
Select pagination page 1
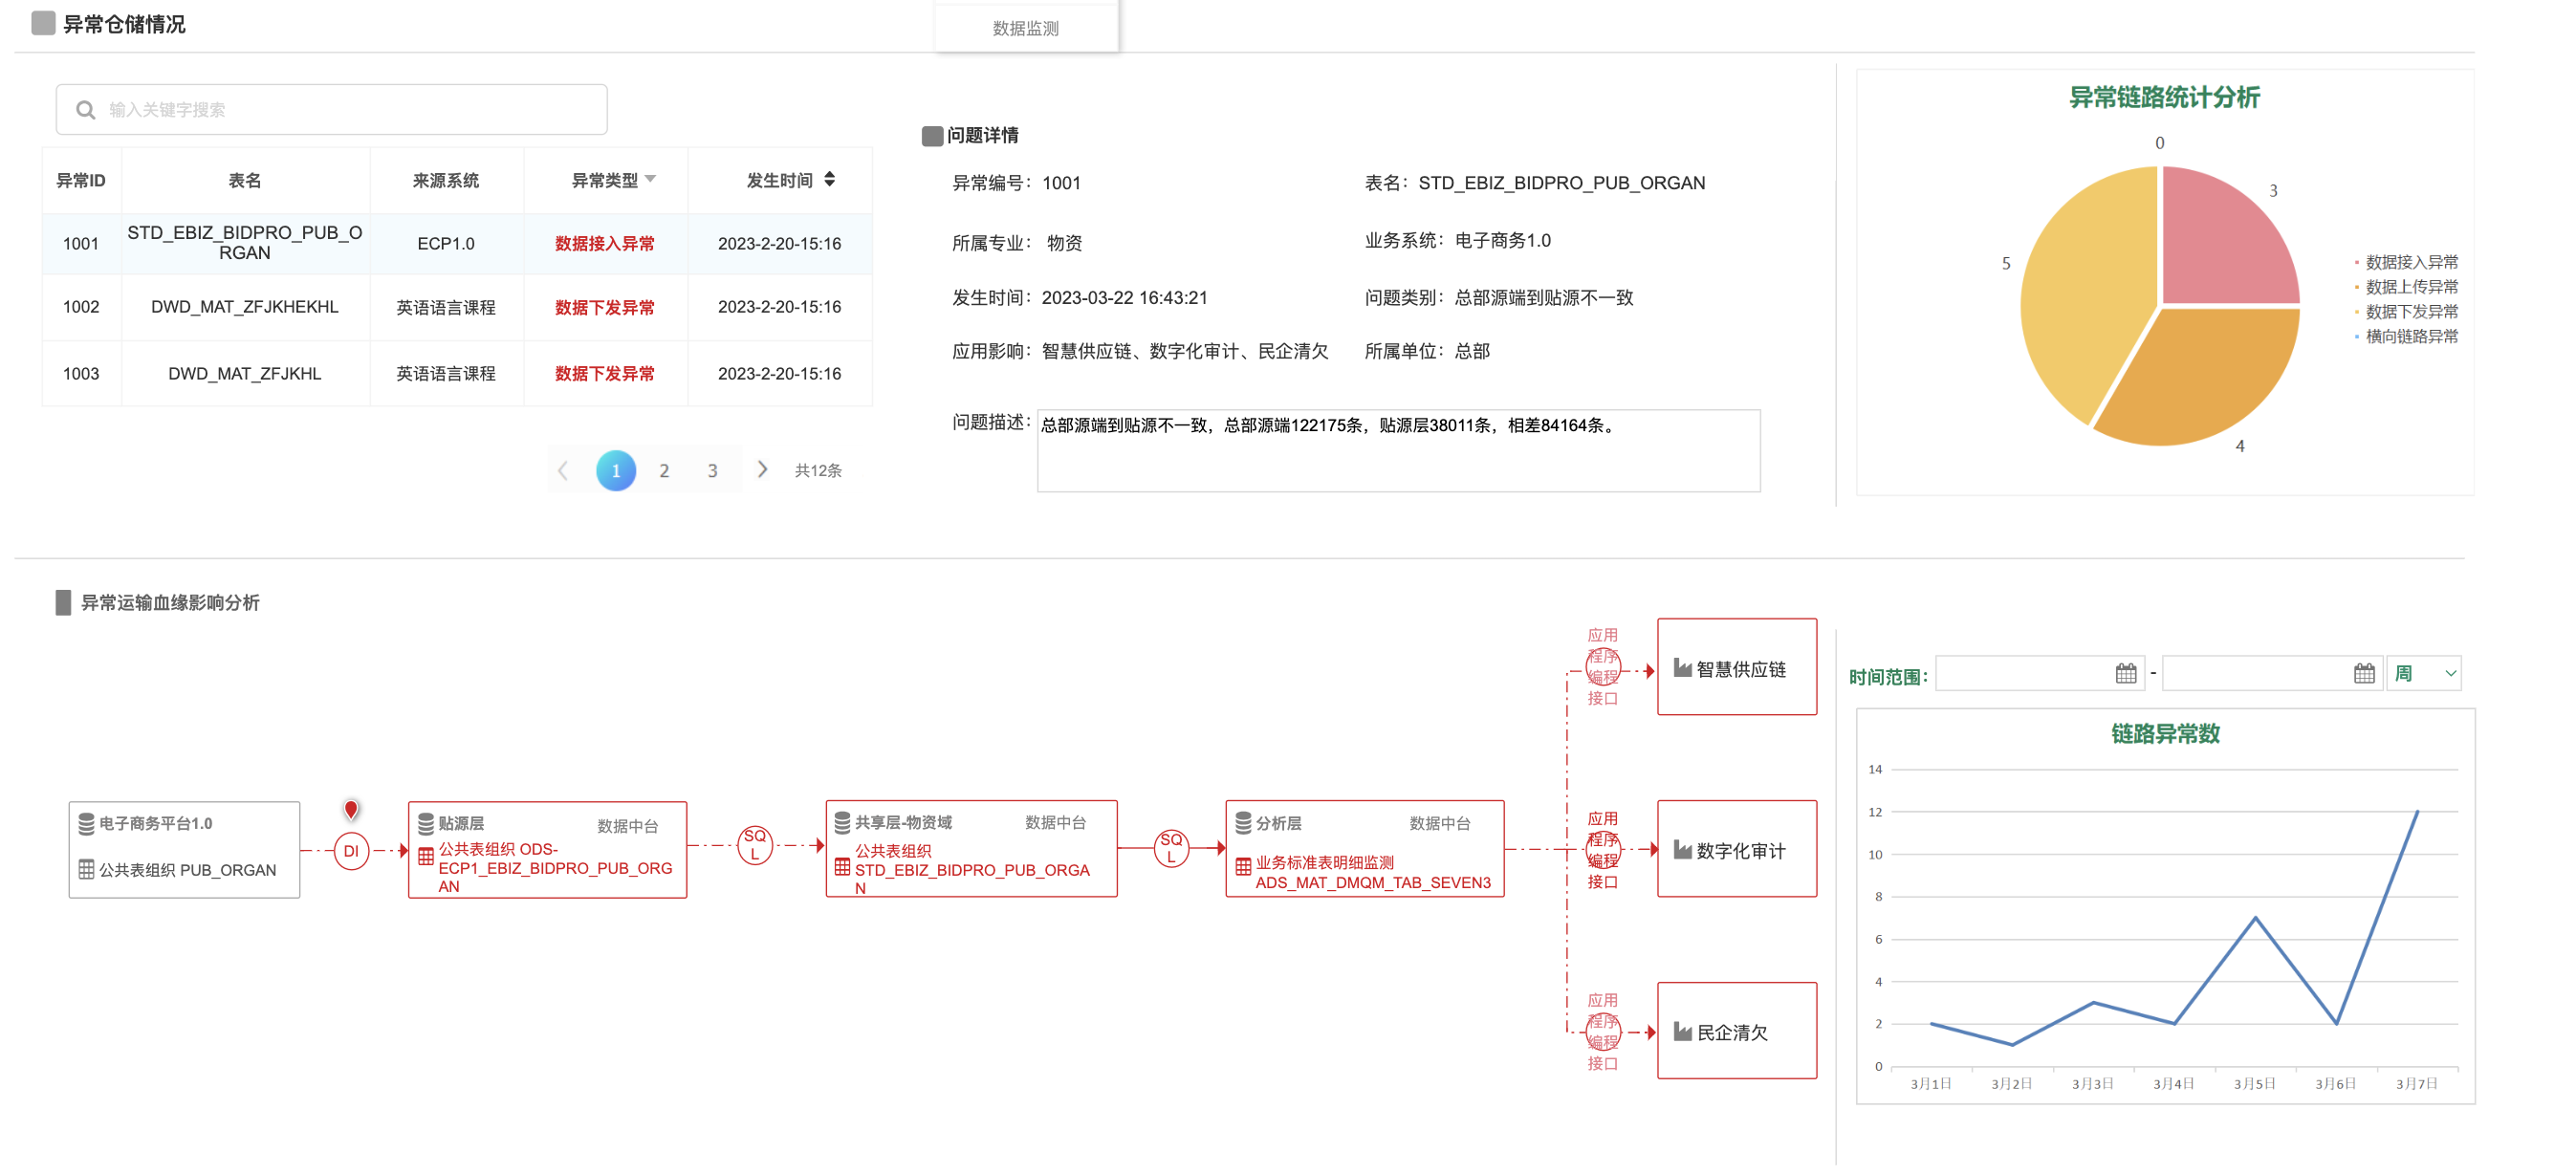(616, 470)
